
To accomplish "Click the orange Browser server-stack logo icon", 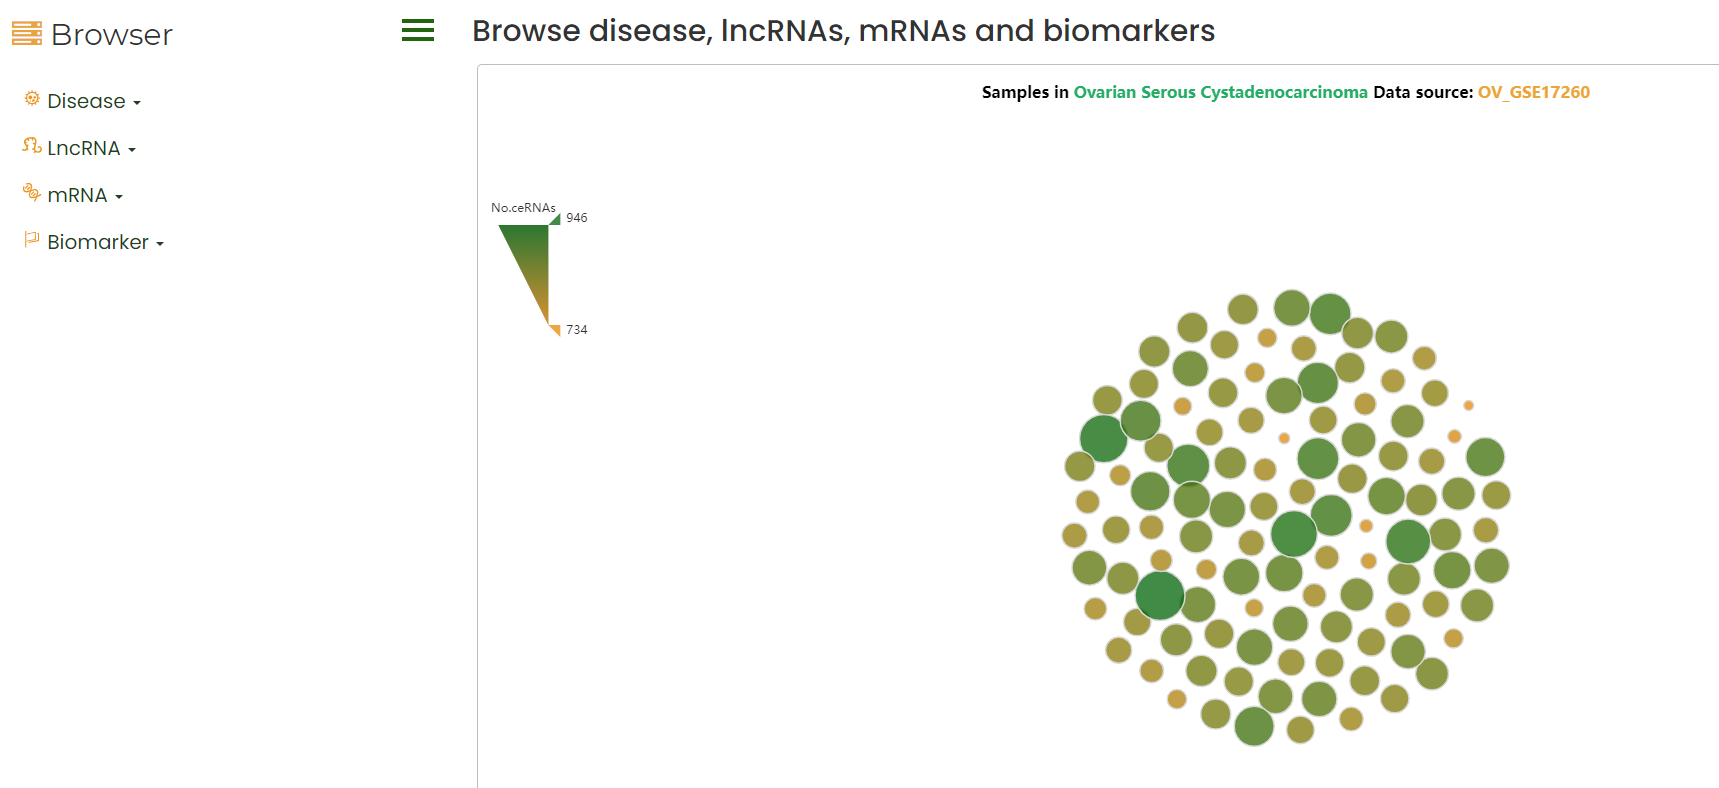I will [x=27, y=34].
